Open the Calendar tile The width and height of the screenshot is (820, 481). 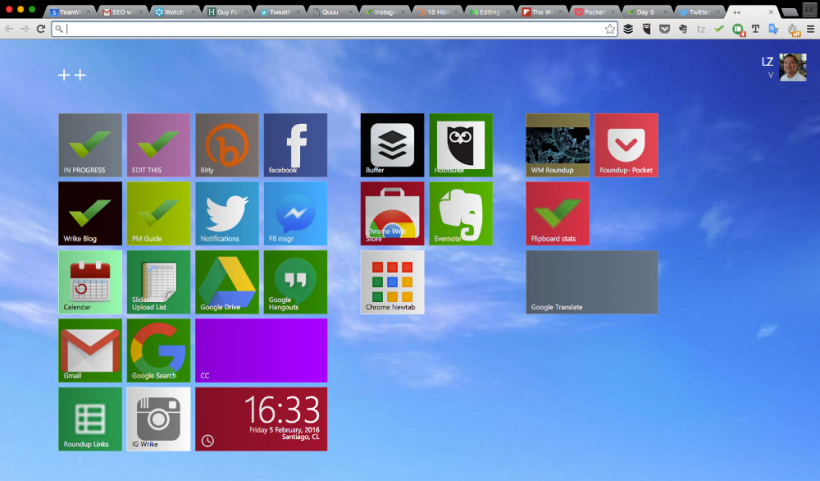[x=90, y=282]
